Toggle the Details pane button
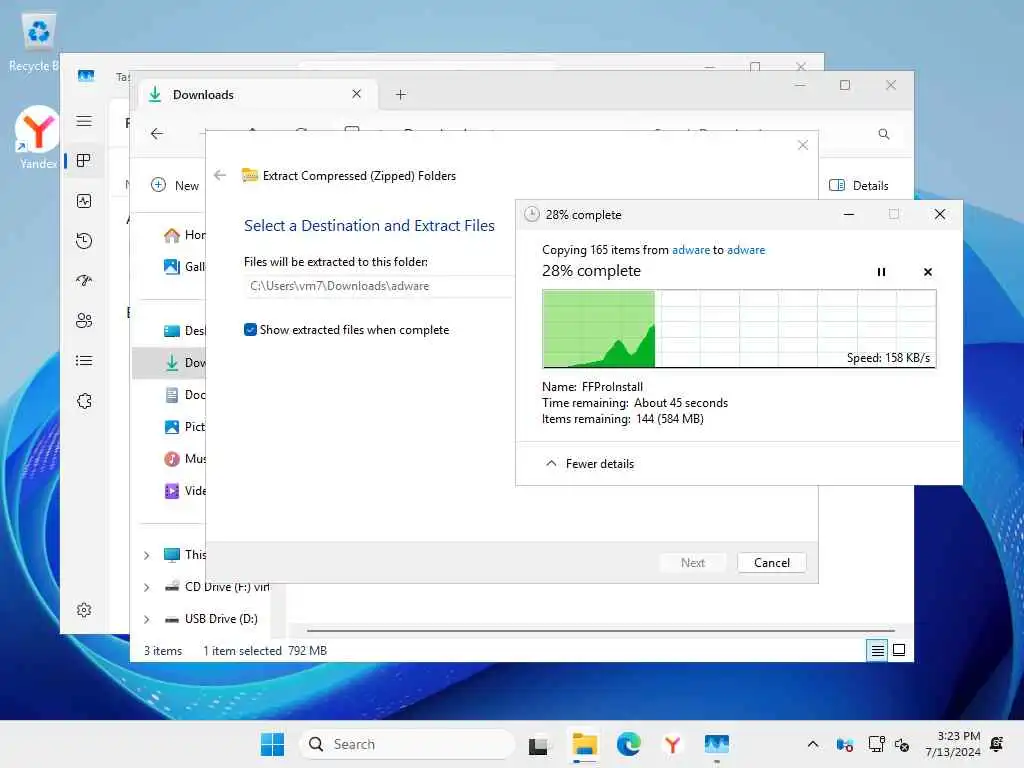The width and height of the screenshot is (1024, 768). point(858,185)
